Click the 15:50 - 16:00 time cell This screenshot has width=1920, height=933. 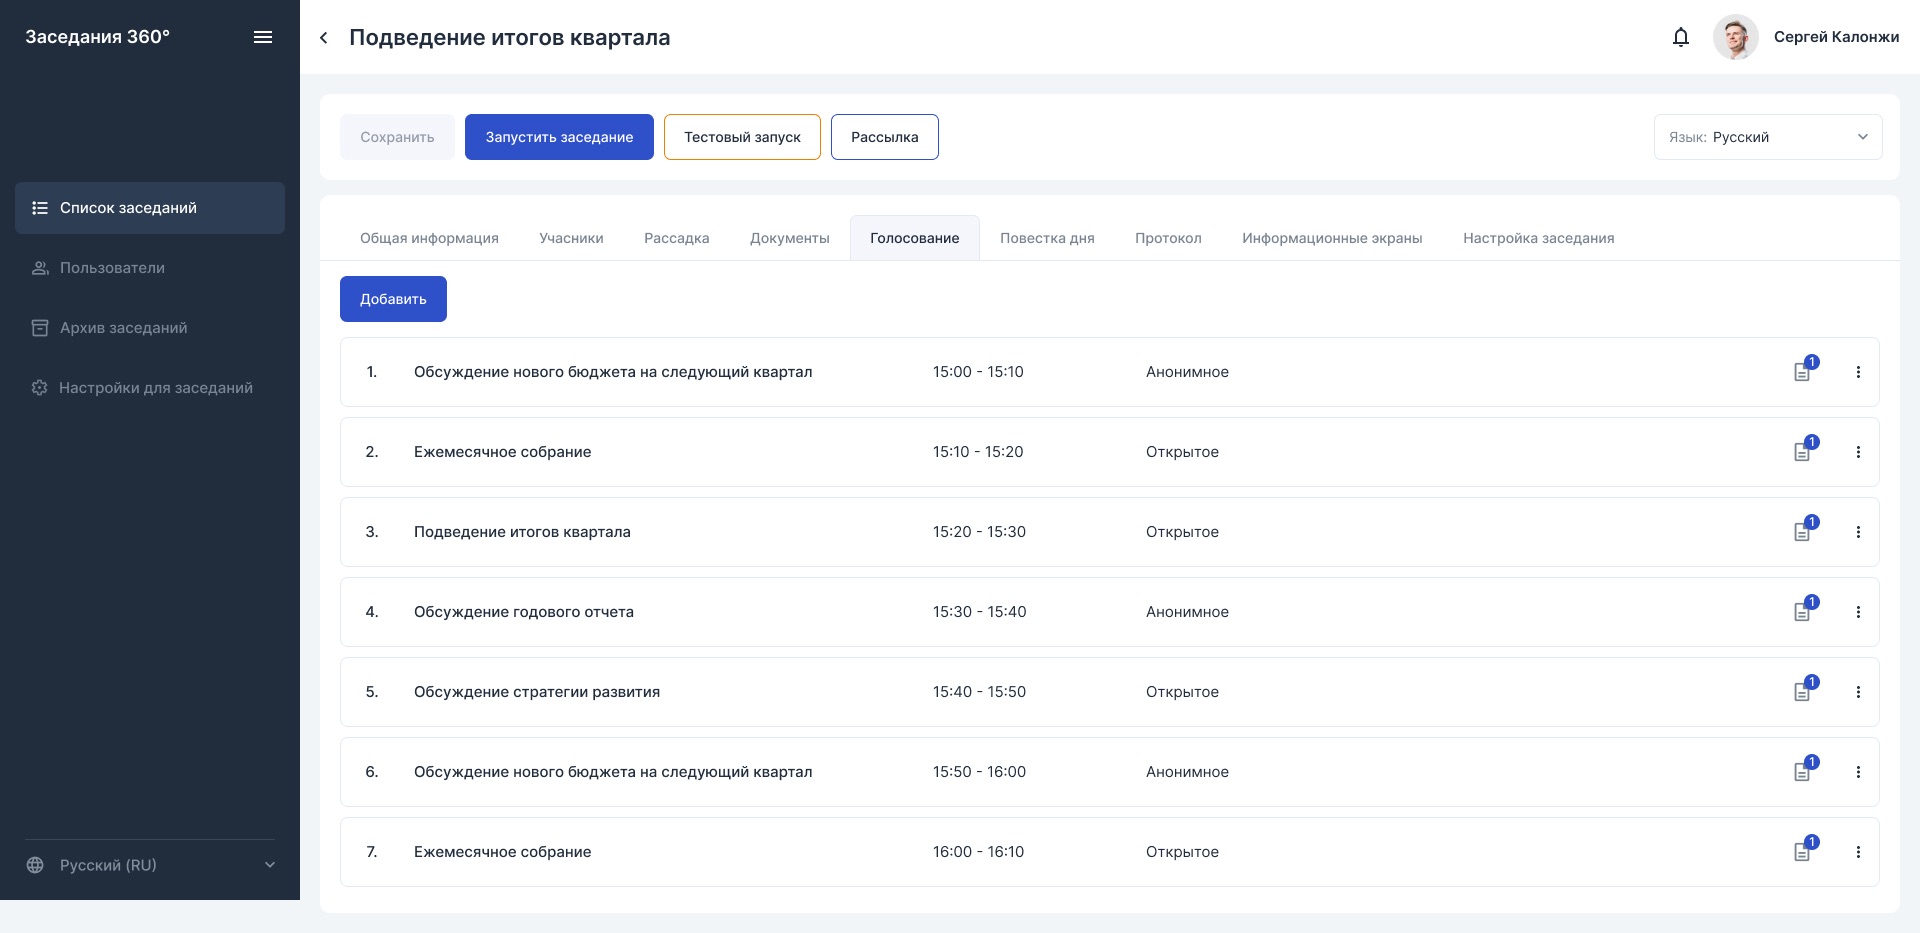click(x=979, y=772)
